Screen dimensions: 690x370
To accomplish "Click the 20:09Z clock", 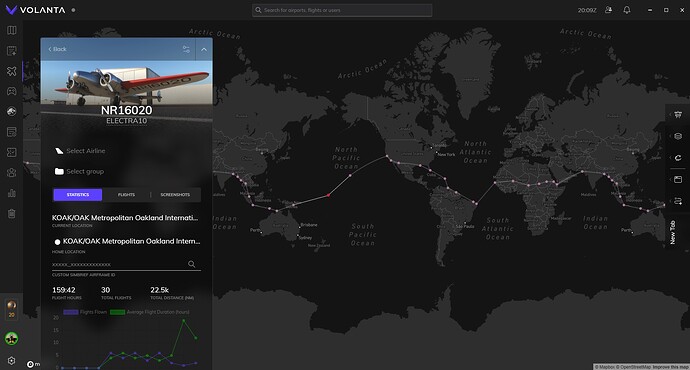I will (587, 10).
